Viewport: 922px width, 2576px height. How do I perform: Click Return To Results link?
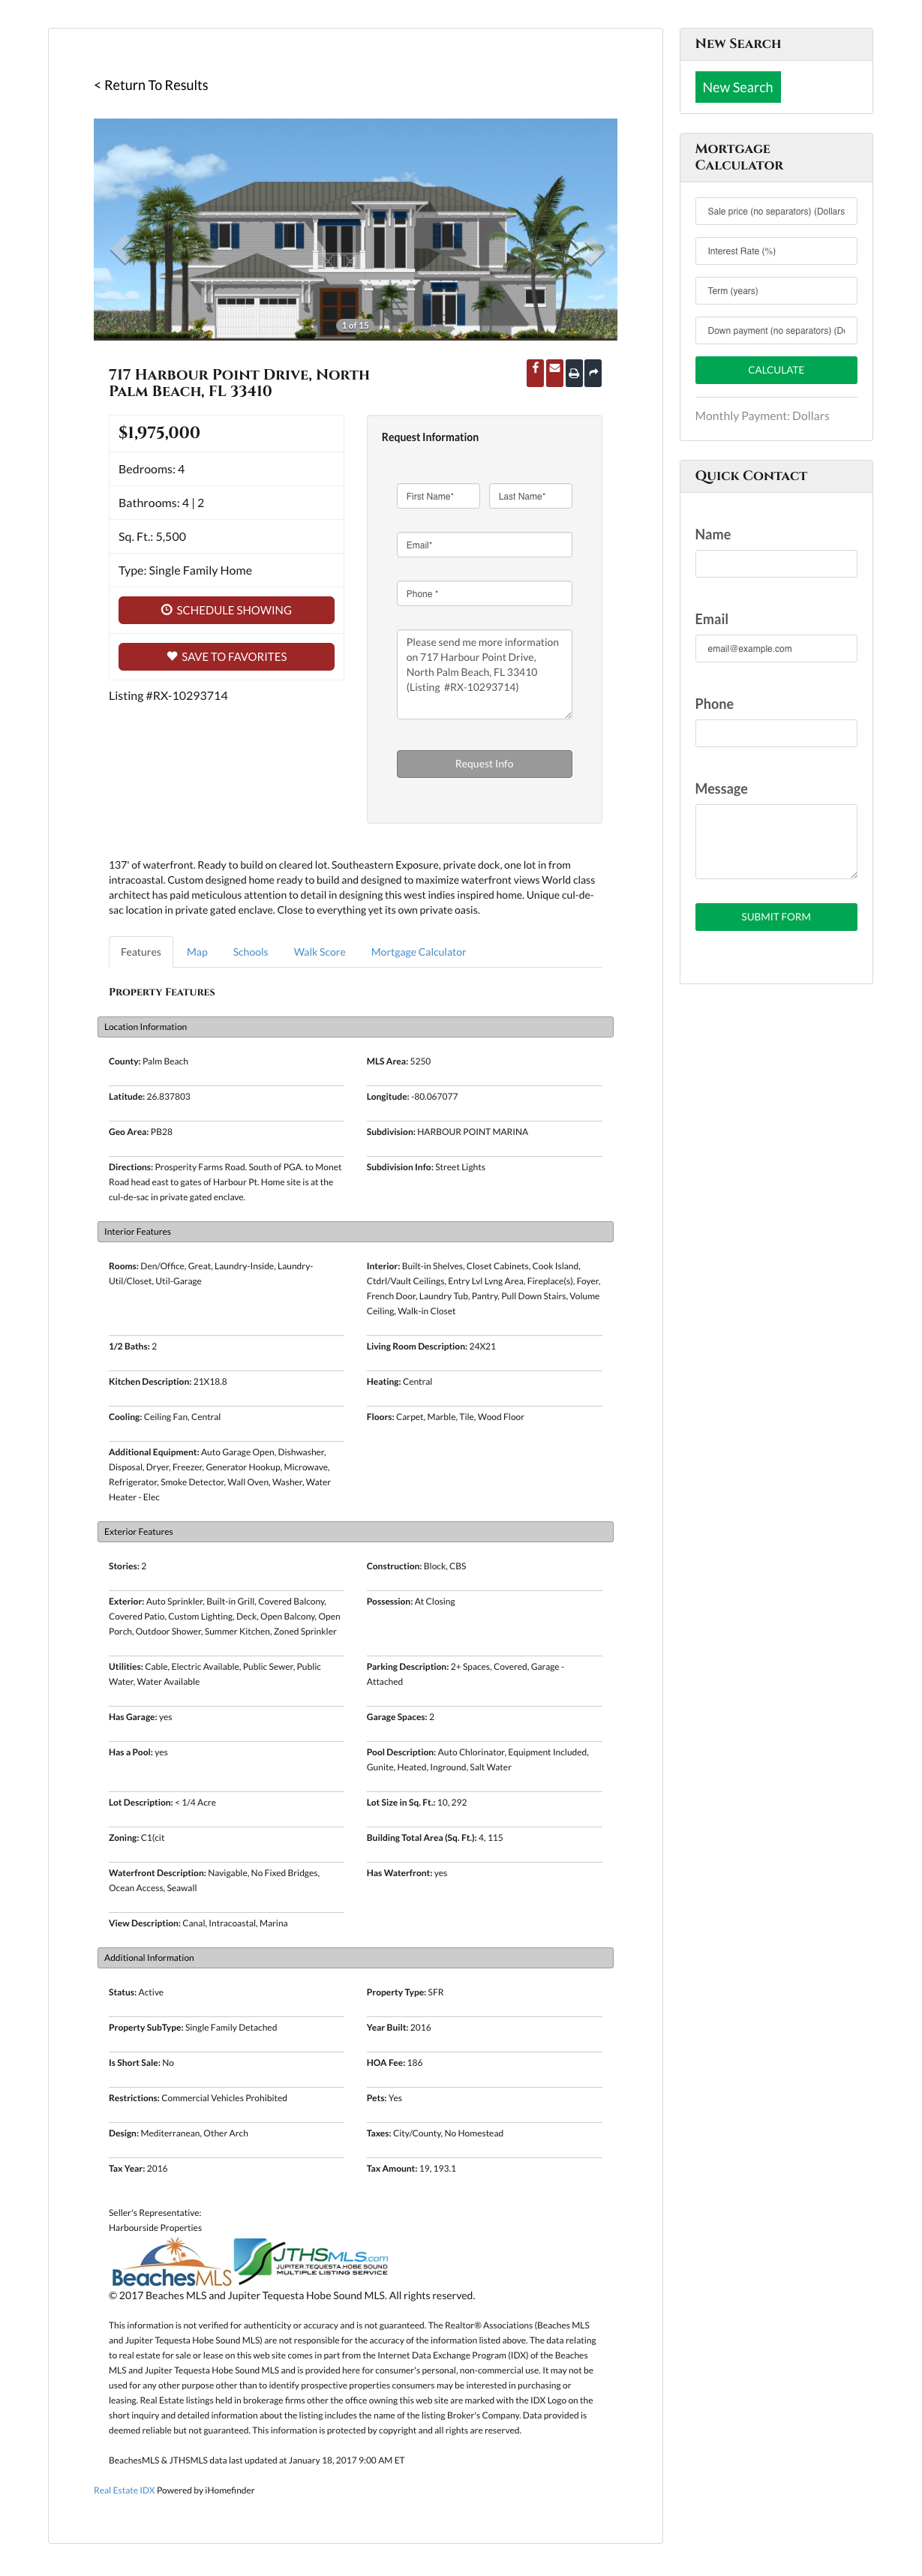(x=151, y=85)
